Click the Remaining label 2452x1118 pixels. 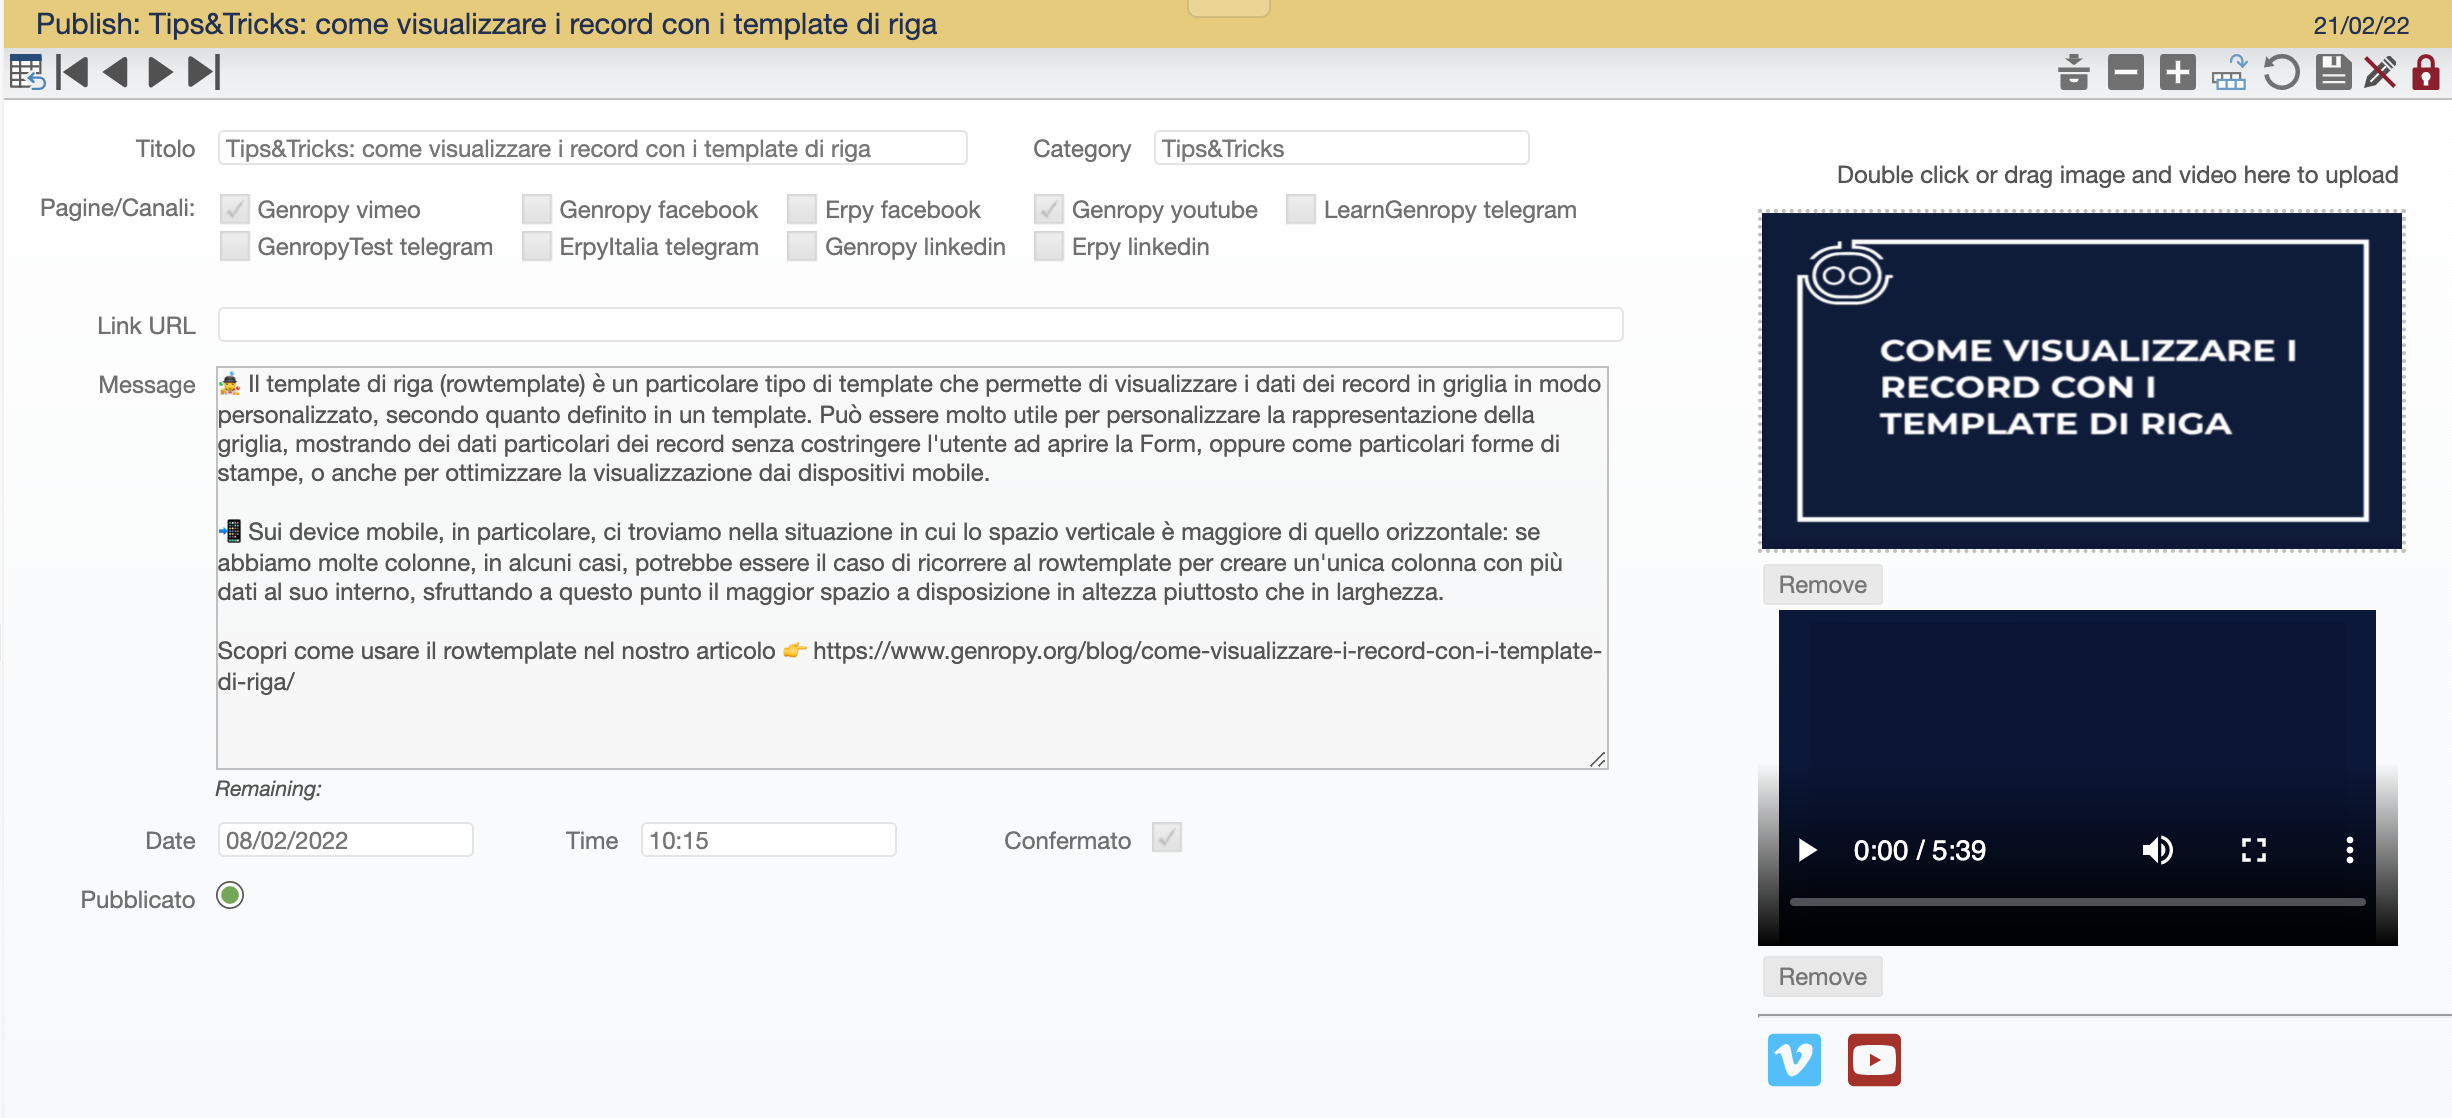[x=268, y=789]
